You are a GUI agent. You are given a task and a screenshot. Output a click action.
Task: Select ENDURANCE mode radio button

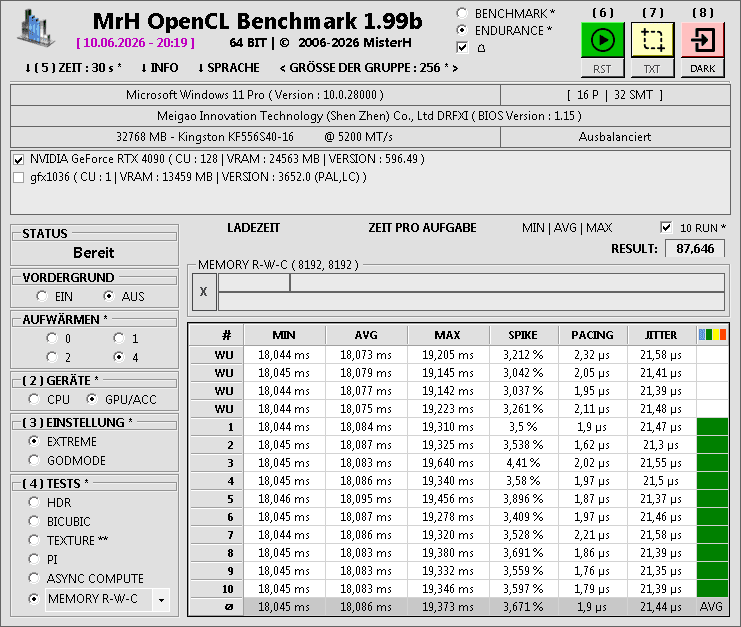click(462, 30)
